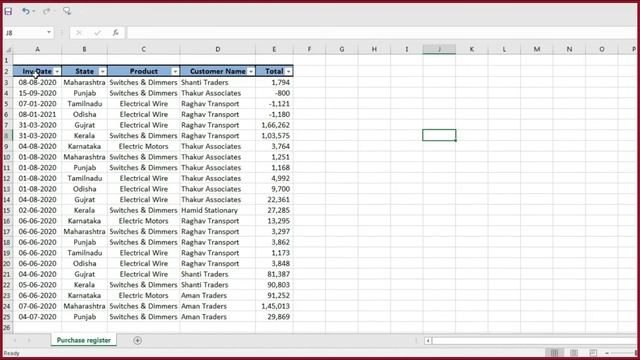
Task: Open the Inv Date filter dropdown
Action: point(57,71)
